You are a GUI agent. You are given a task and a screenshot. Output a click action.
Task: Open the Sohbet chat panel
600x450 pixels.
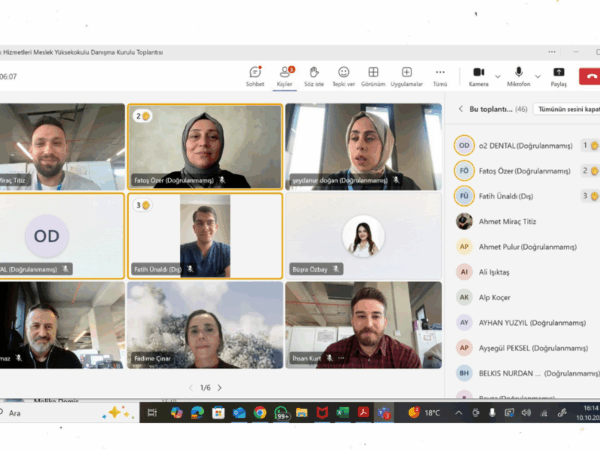(255, 75)
